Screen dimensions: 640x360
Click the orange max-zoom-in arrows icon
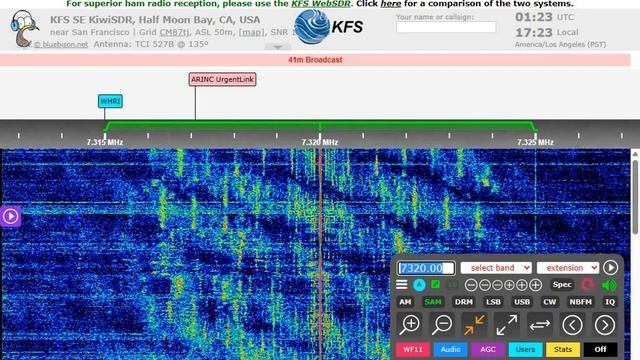[474, 325]
